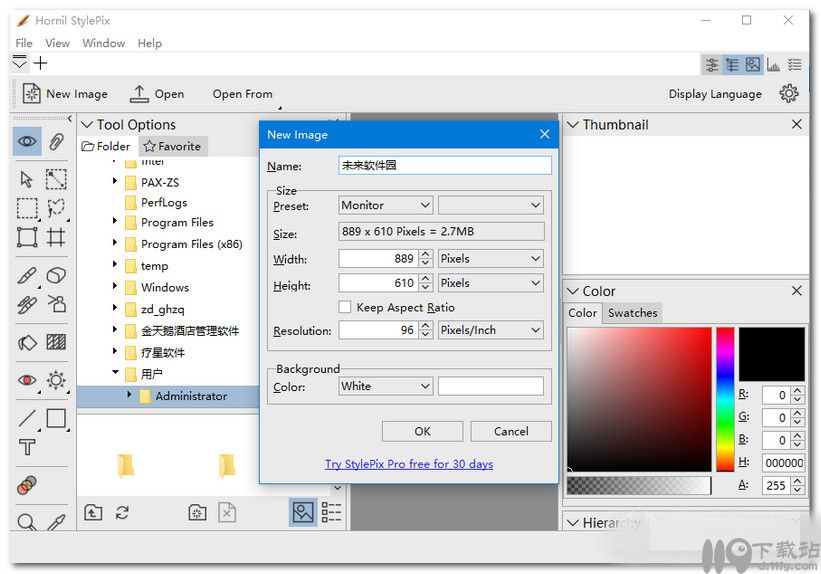Toggle the hierarchy tree panel icon
Viewport: 821px width, 574px height.
732,65
